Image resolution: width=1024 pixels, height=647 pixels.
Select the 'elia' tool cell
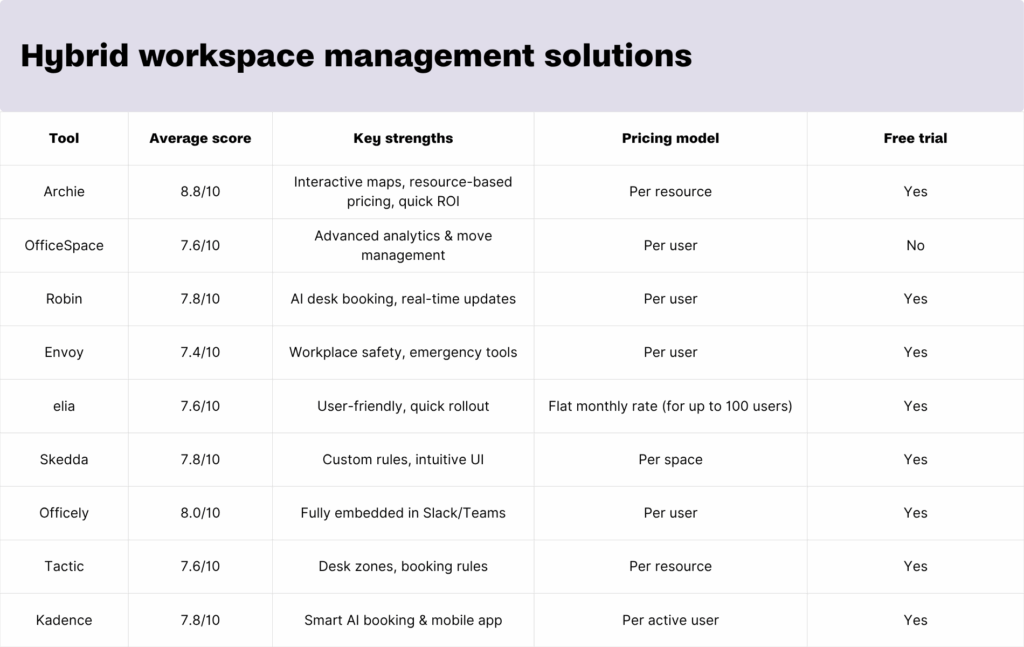point(64,406)
